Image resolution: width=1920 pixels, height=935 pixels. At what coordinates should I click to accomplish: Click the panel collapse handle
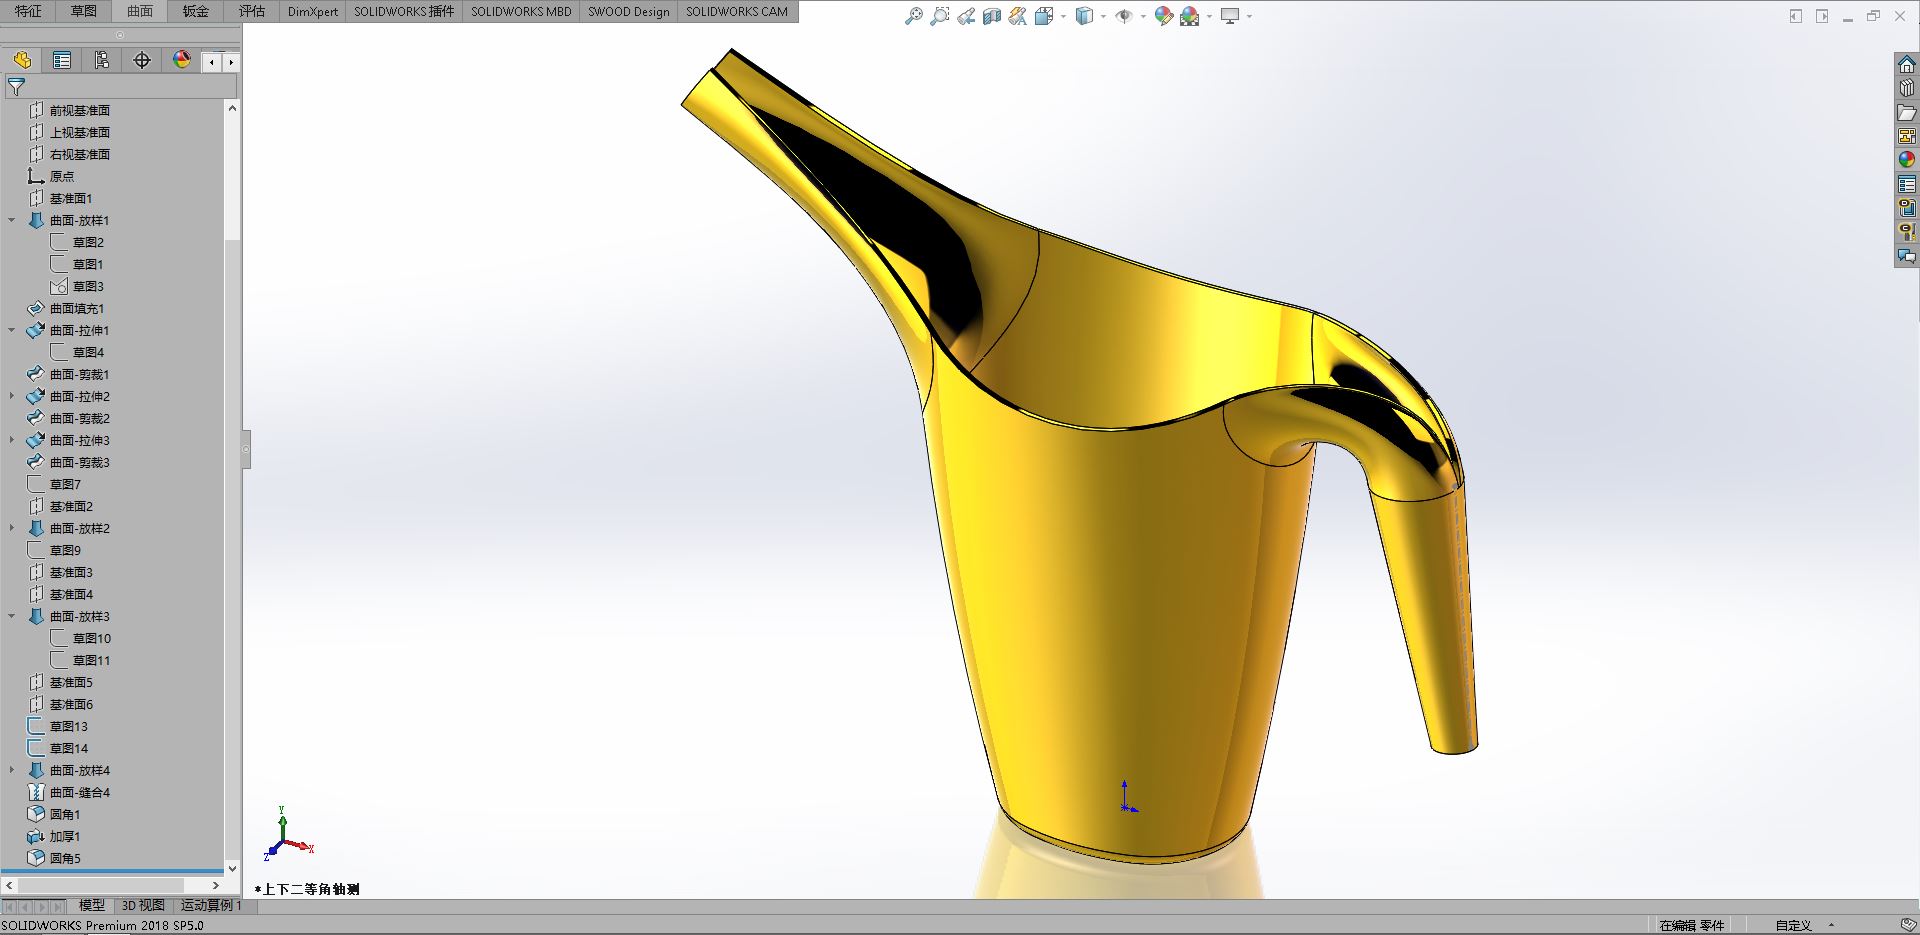point(246,450)
